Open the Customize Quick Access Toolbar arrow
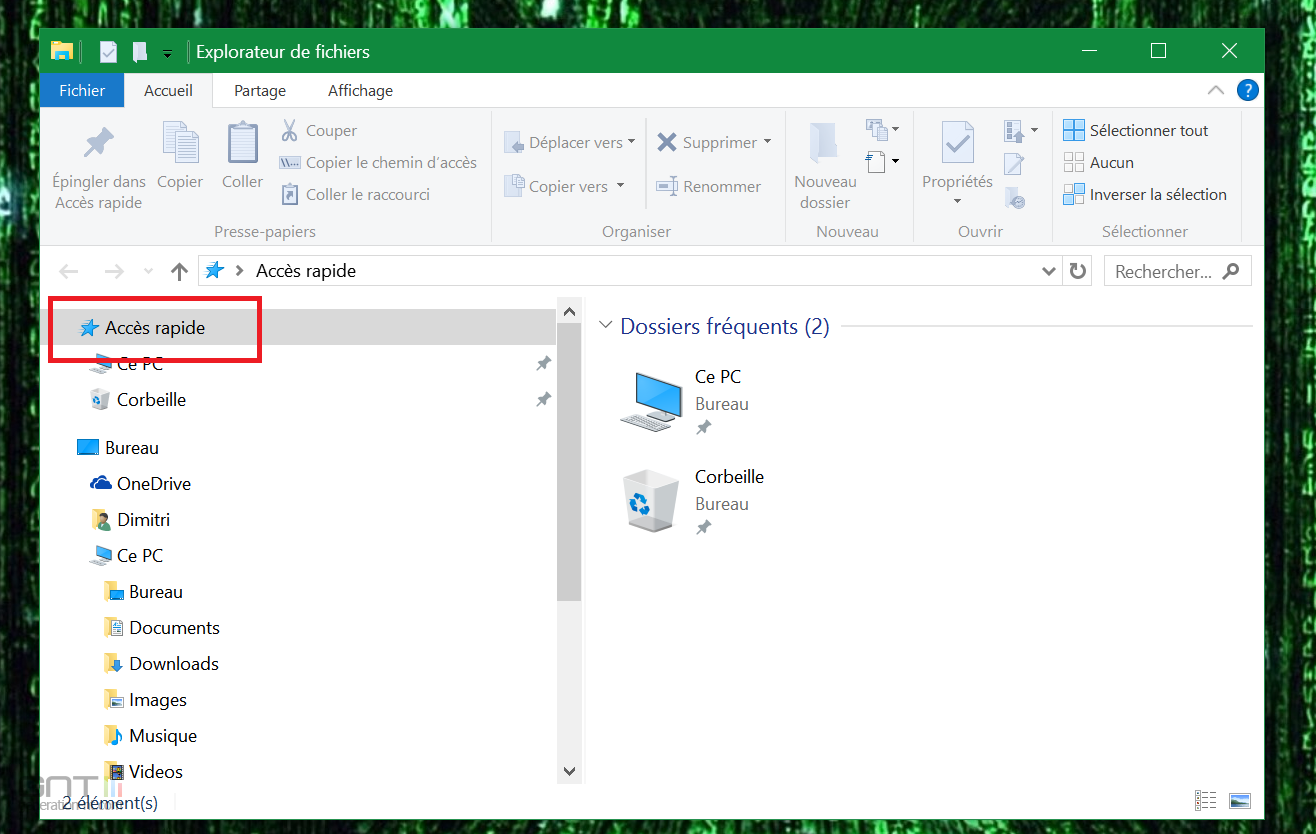Screen dimensions: 1316x834 coord(167,53)
